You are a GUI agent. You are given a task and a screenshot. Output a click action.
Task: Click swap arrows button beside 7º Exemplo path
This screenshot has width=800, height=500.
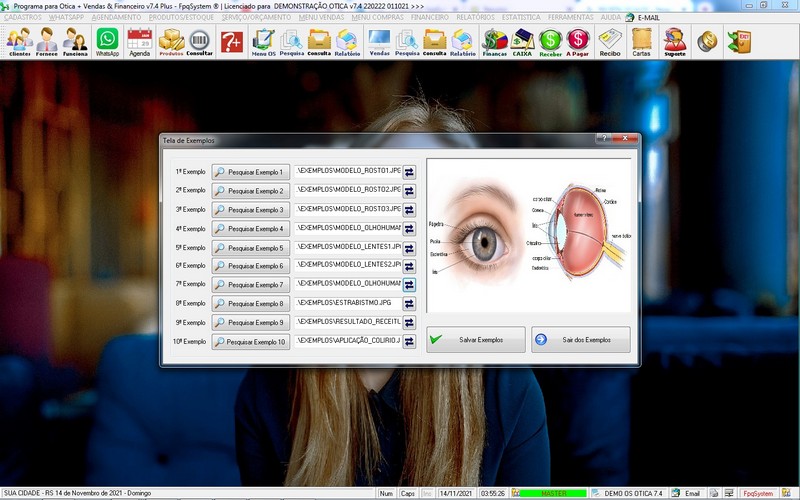coord(409,285)
